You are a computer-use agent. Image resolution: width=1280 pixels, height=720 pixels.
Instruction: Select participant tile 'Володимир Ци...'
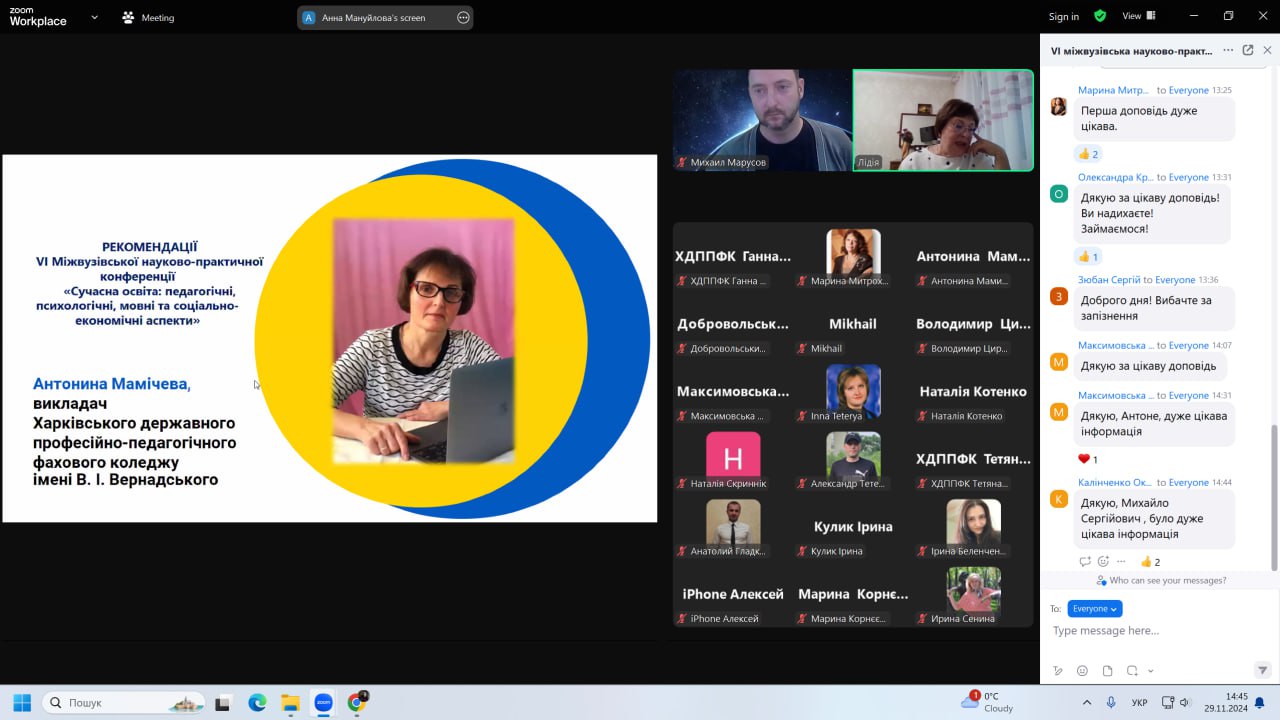pyautogui.click(x=973, y=326)
